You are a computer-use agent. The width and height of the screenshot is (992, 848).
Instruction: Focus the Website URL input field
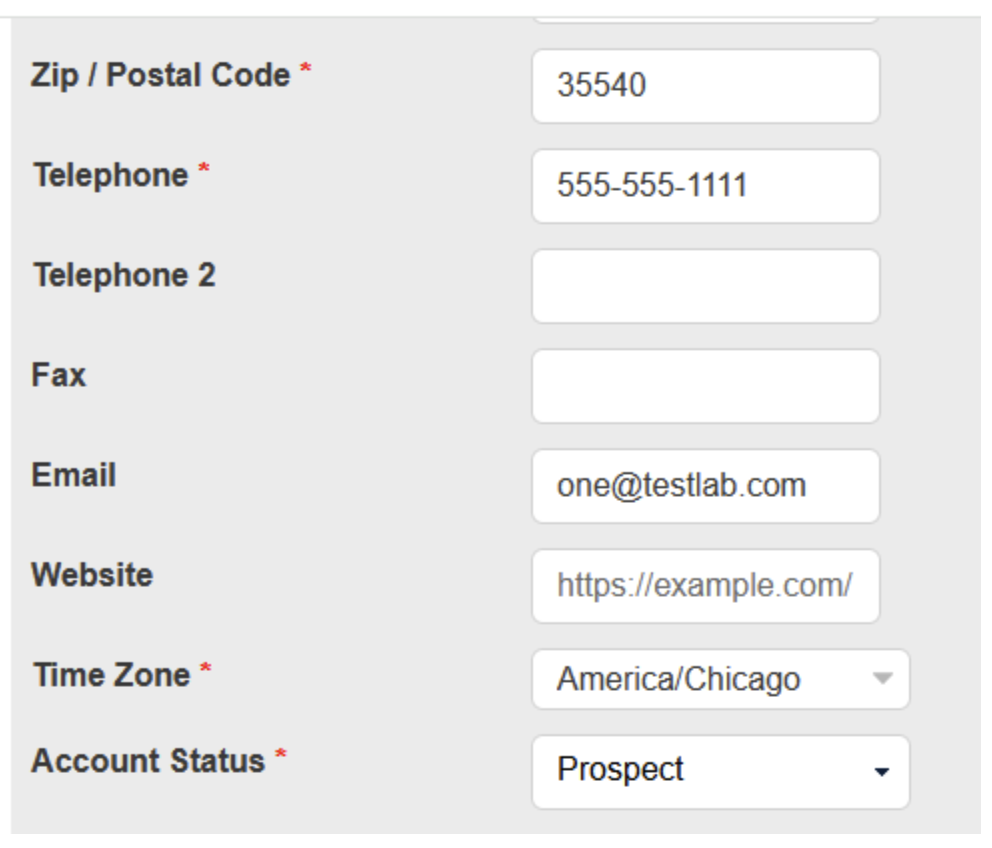705,586
